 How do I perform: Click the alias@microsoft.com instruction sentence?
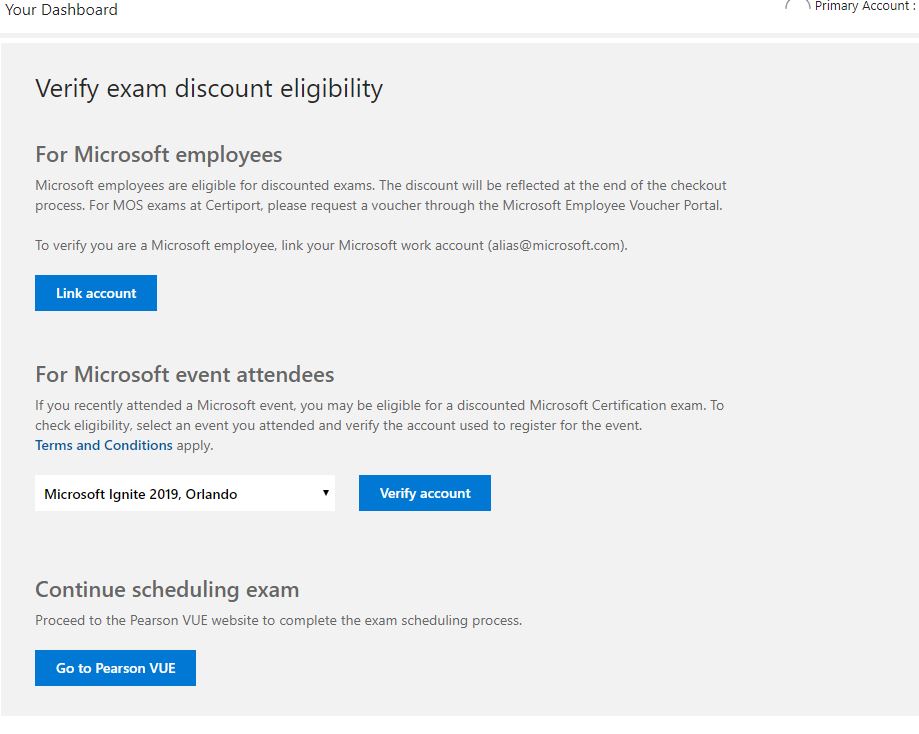tap(331, 245)
